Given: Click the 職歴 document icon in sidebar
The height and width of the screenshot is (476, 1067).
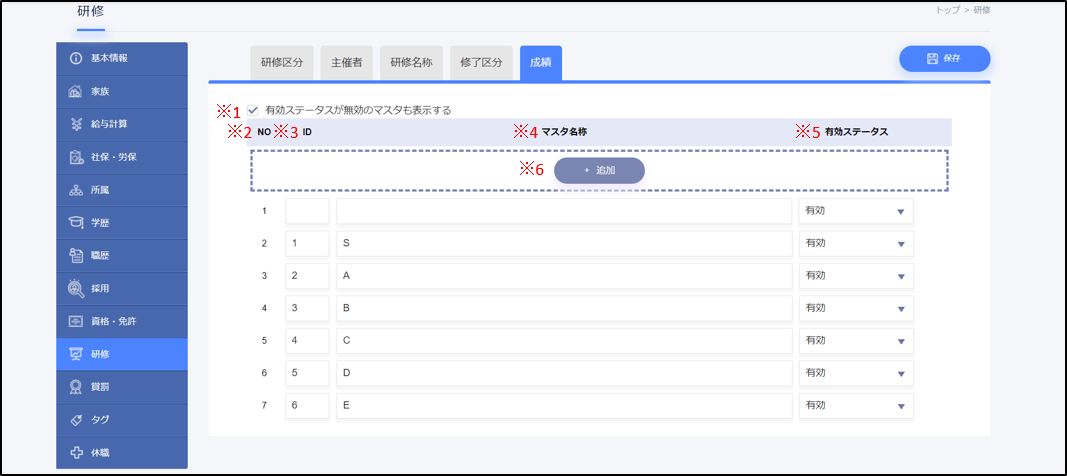Looking at the screenshot, I should 76,256.
